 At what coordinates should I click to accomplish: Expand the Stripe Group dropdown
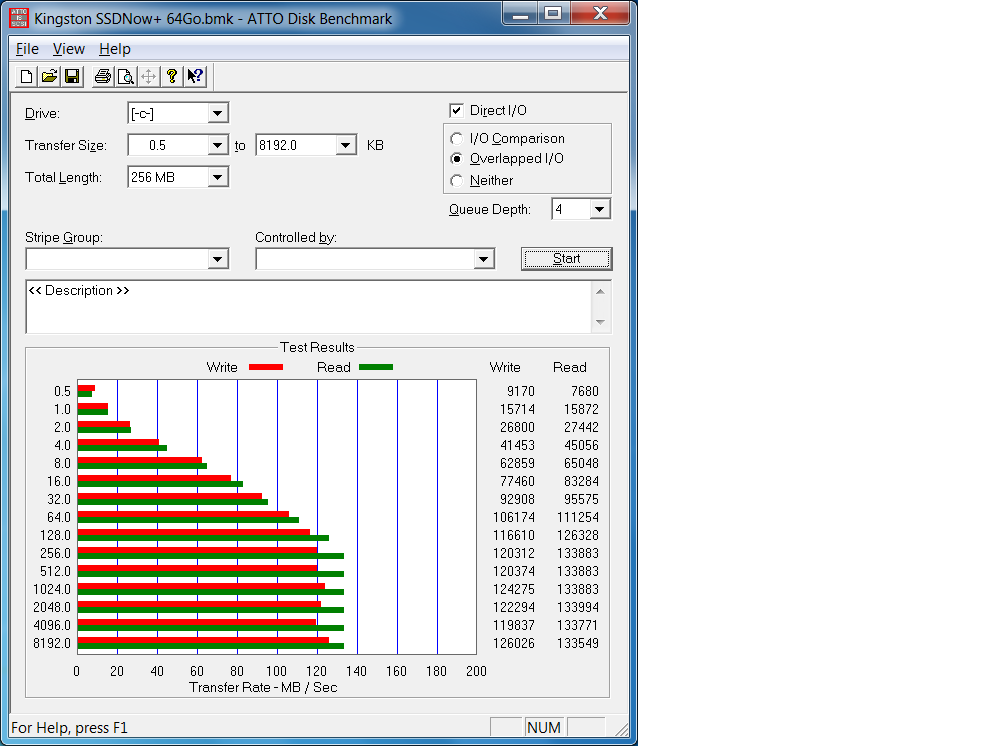[x=218, y=259]
